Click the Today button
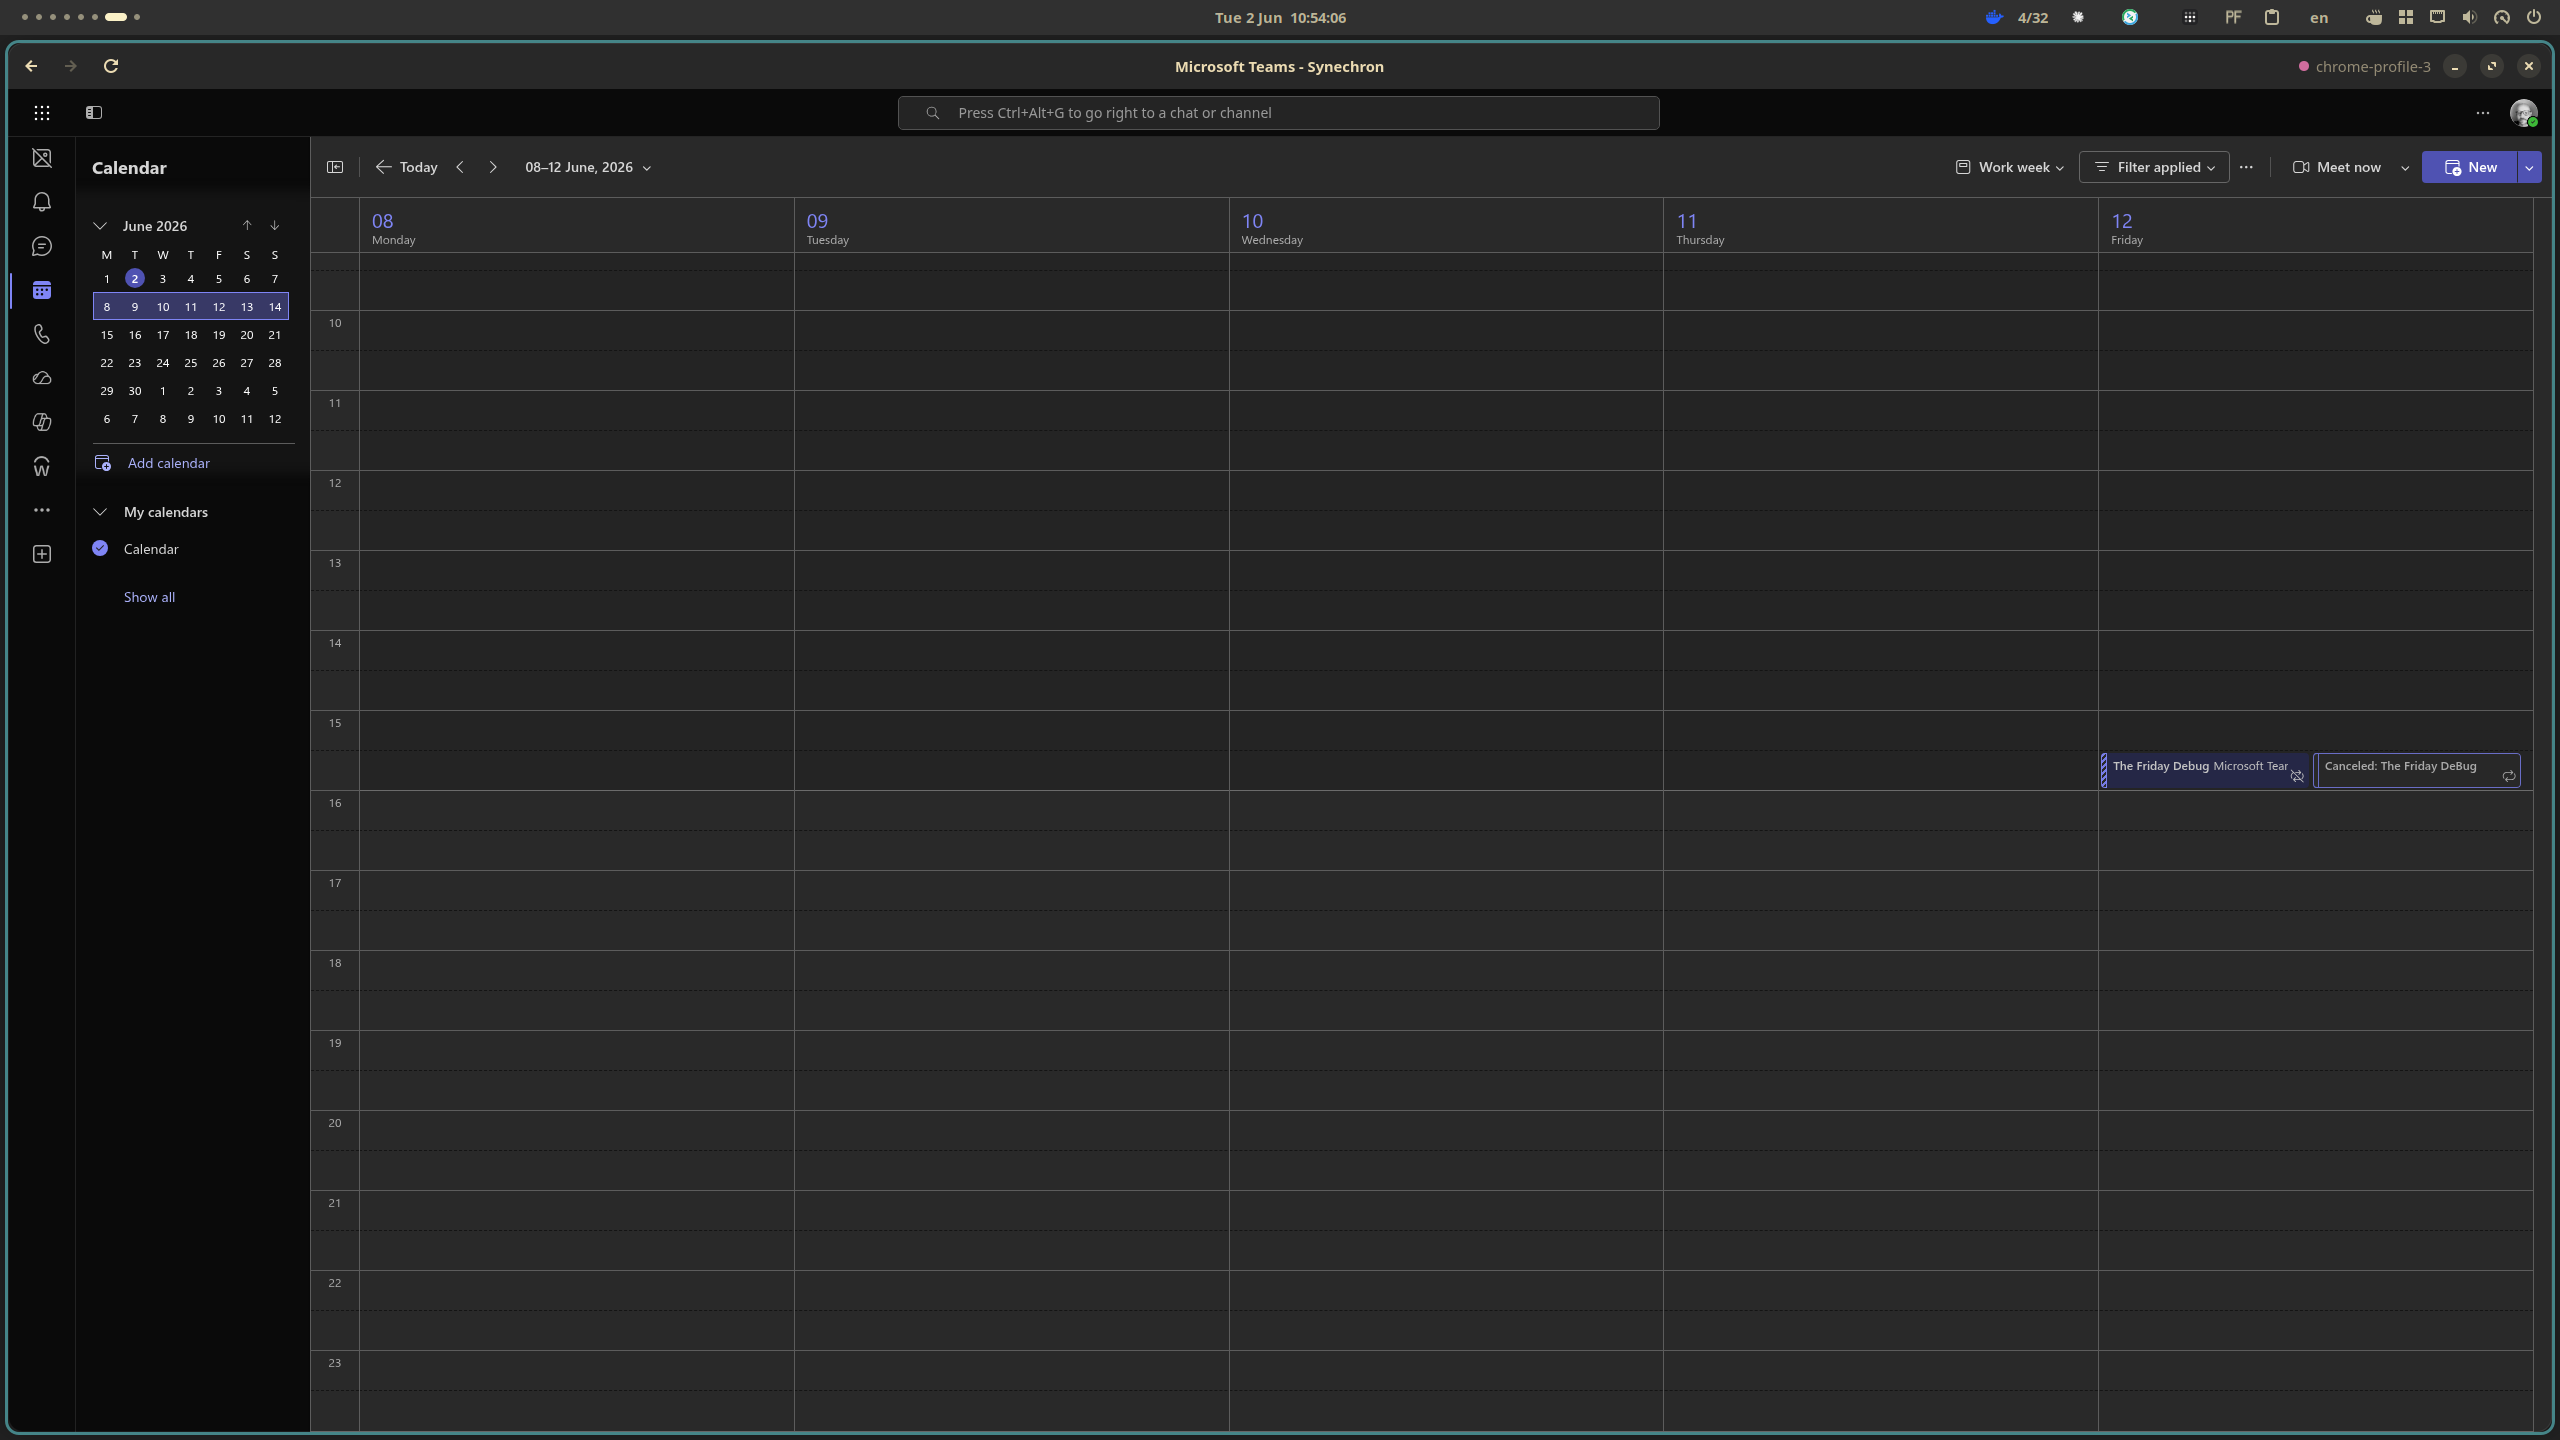The width and height of the screenshot is (2560, 1440). tap(407, 167)
